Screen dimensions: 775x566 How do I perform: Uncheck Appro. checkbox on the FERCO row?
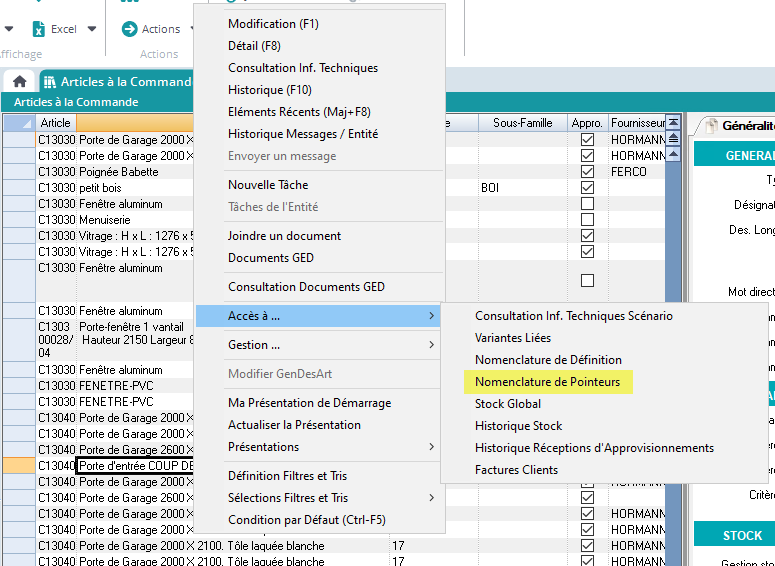(x=587, y=172)
